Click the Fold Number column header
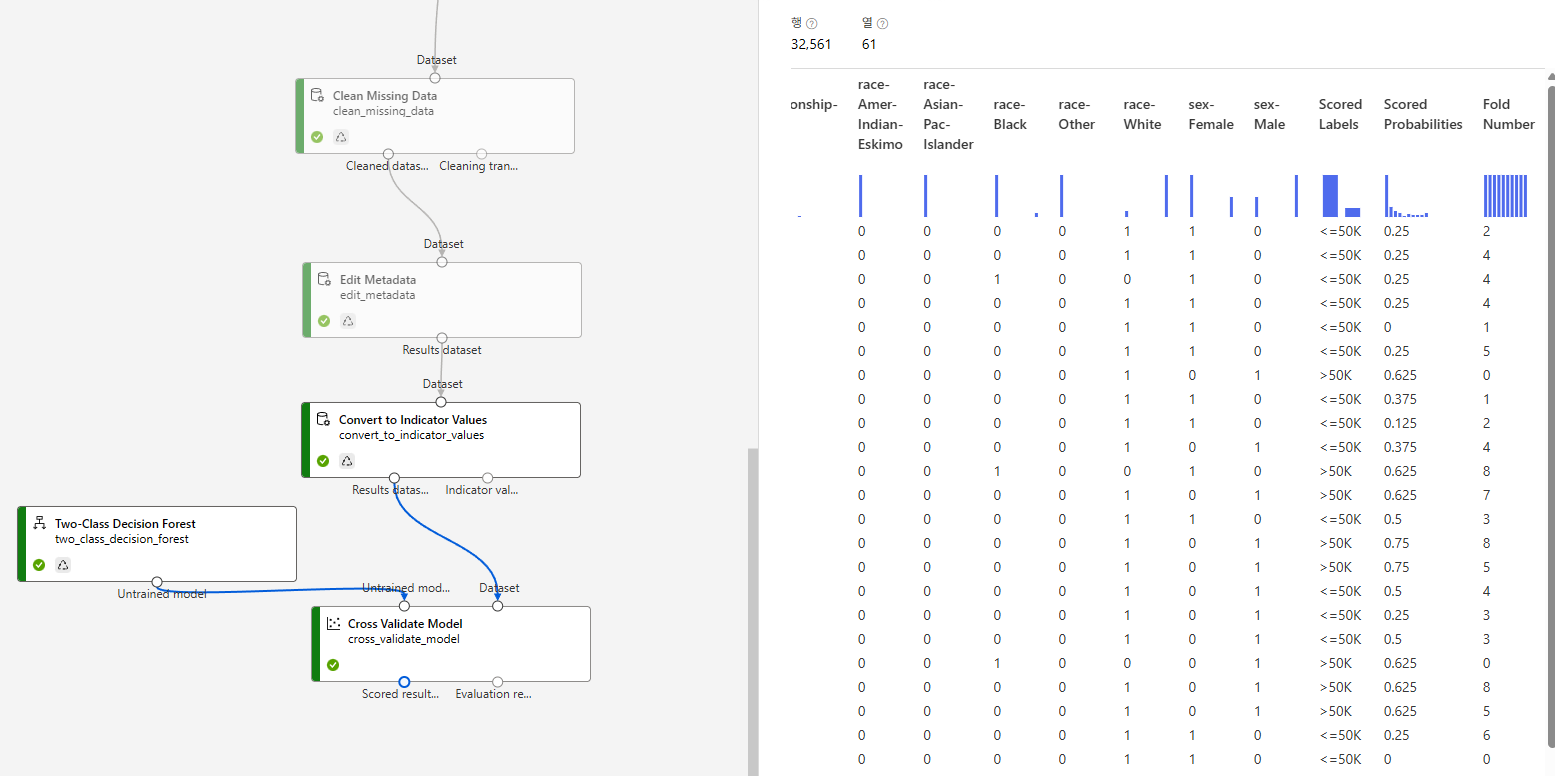1555x776 pixels. coord(1509,114)
